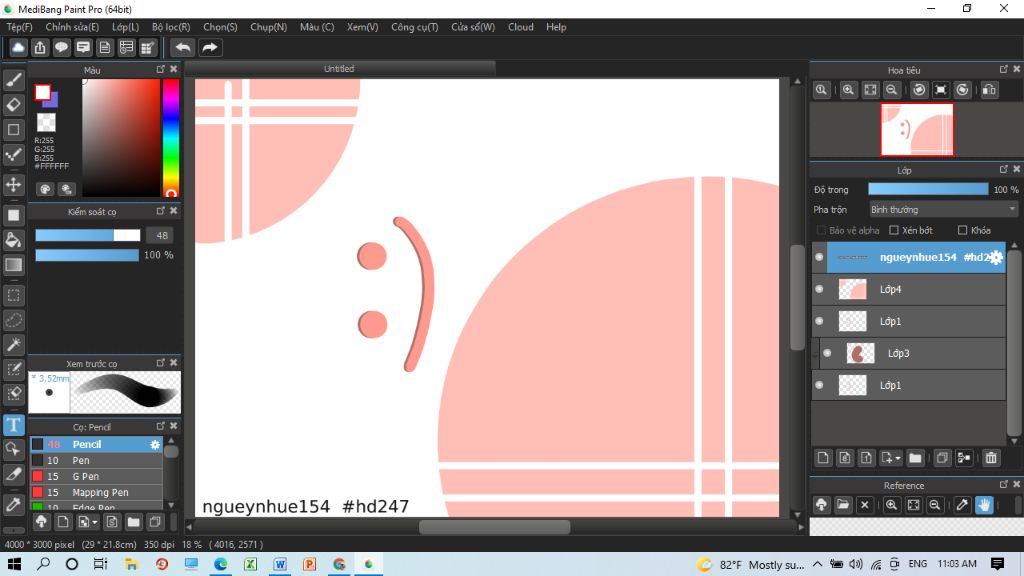Screen dimensions: 1024x576
Task: Open the Bộ lọc(R) menu
Action: [171, 27]
